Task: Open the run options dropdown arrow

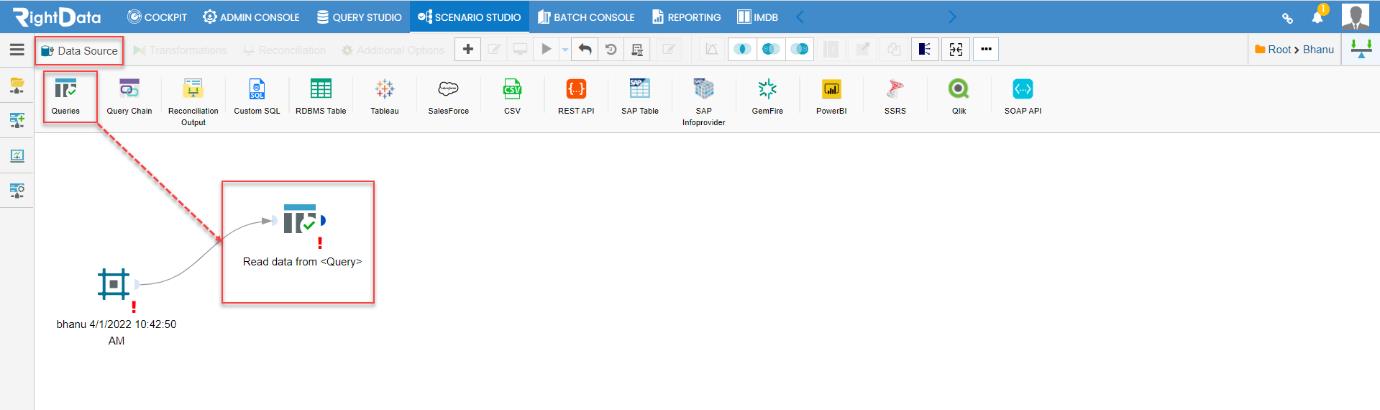Action: (564, 49)
